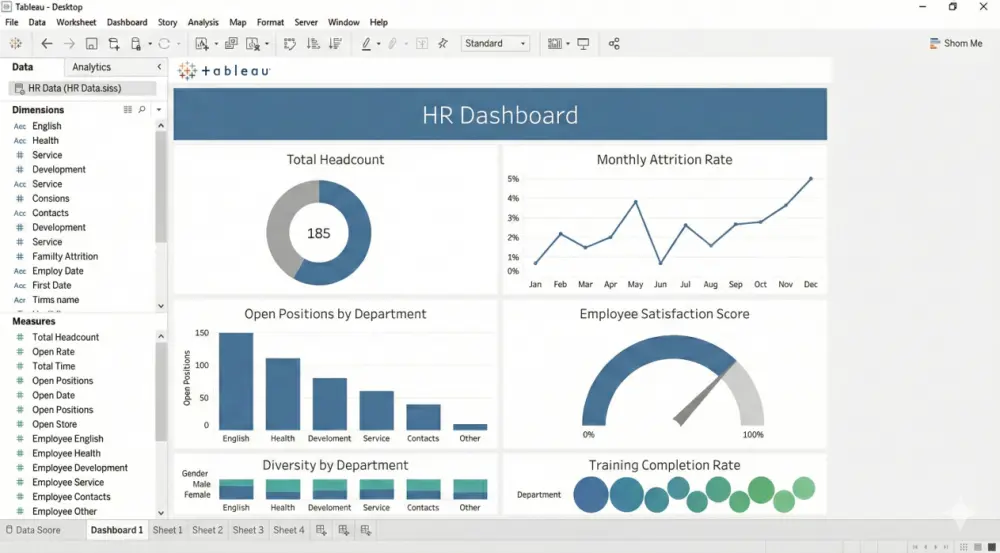Collapse the Data side pane
Screen dimensions: 1000x553
point(159,66)
